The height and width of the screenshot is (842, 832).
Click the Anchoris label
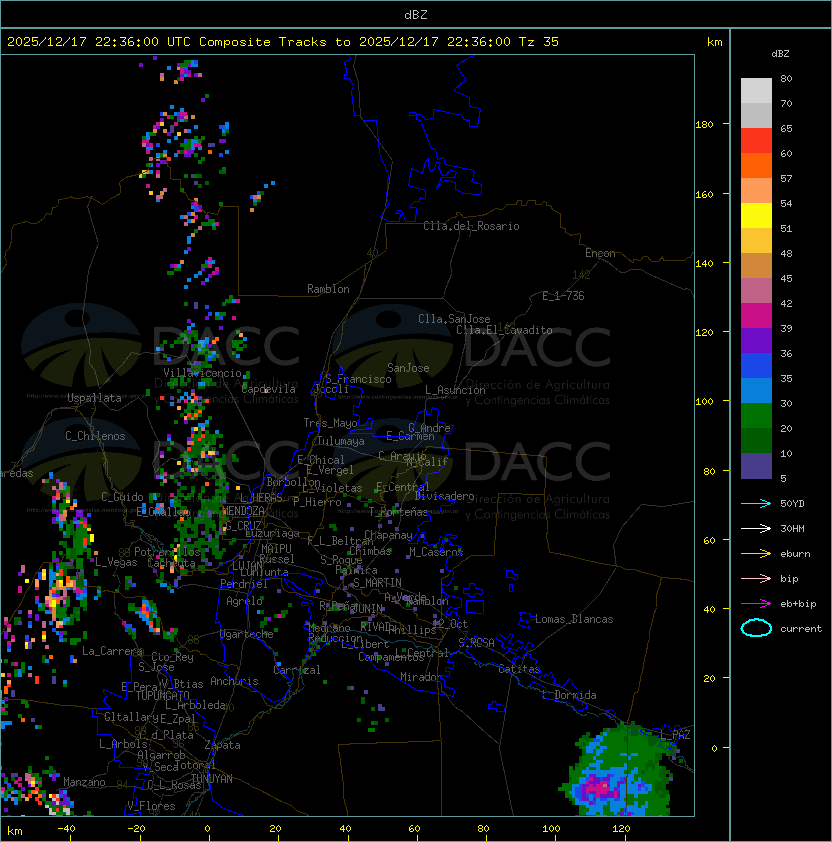point(234,681)
